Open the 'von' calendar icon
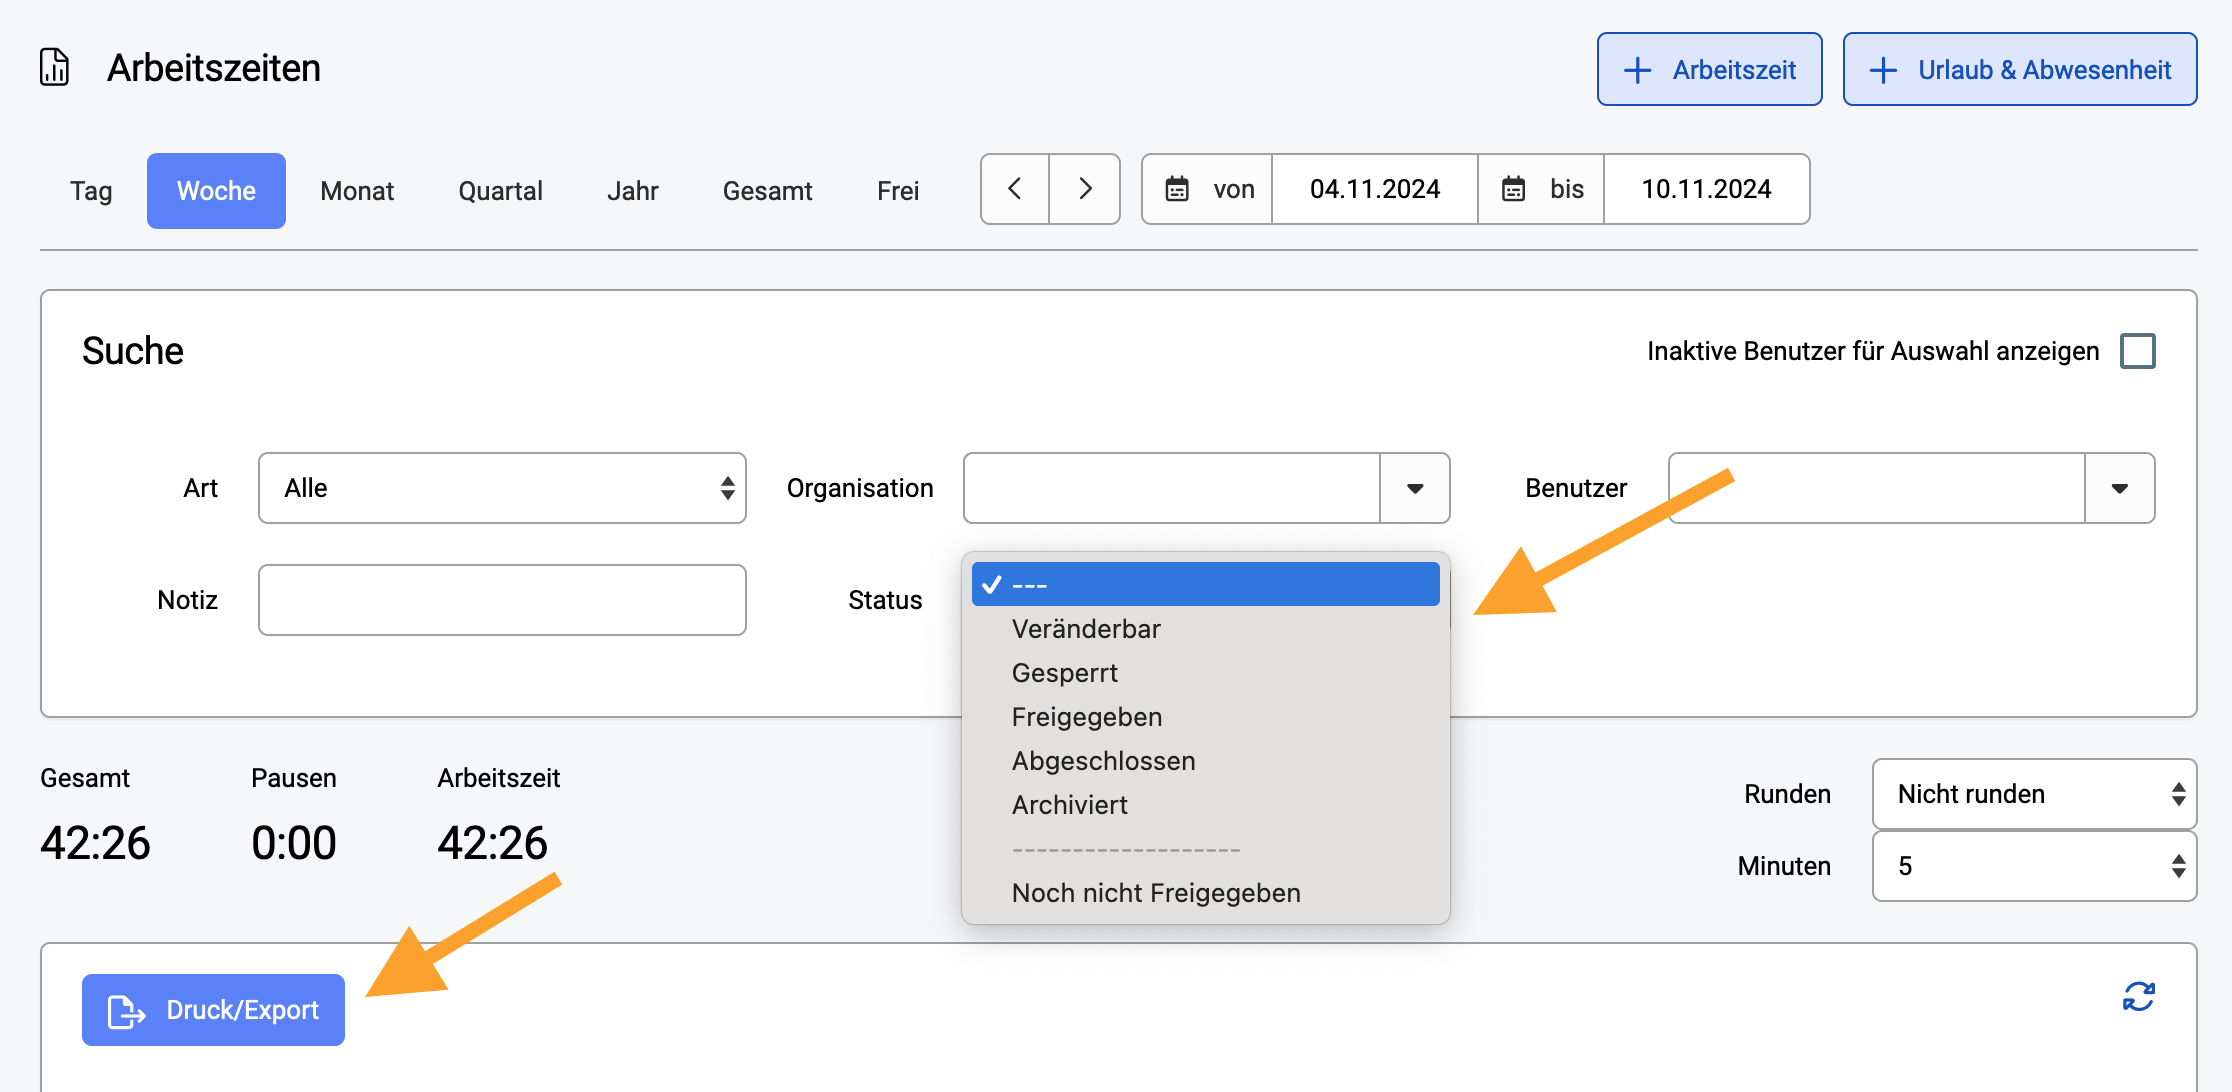This screenshot has width=2232, height=1092. coord(1178,189)
